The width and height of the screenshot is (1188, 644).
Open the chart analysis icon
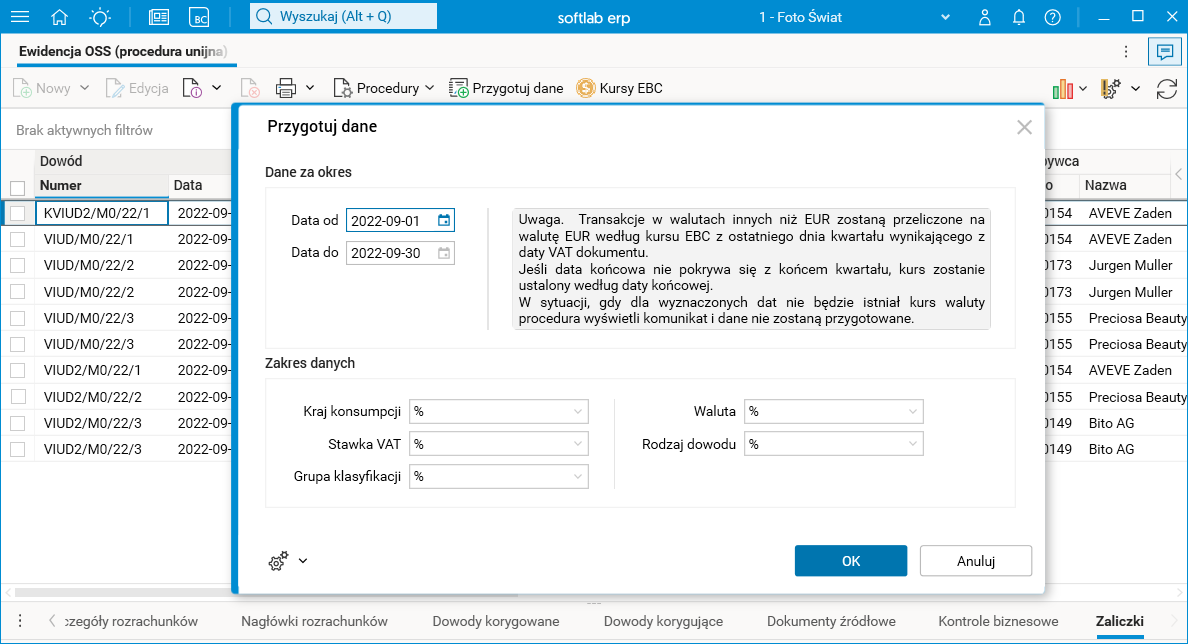(x=1062, y=89)
